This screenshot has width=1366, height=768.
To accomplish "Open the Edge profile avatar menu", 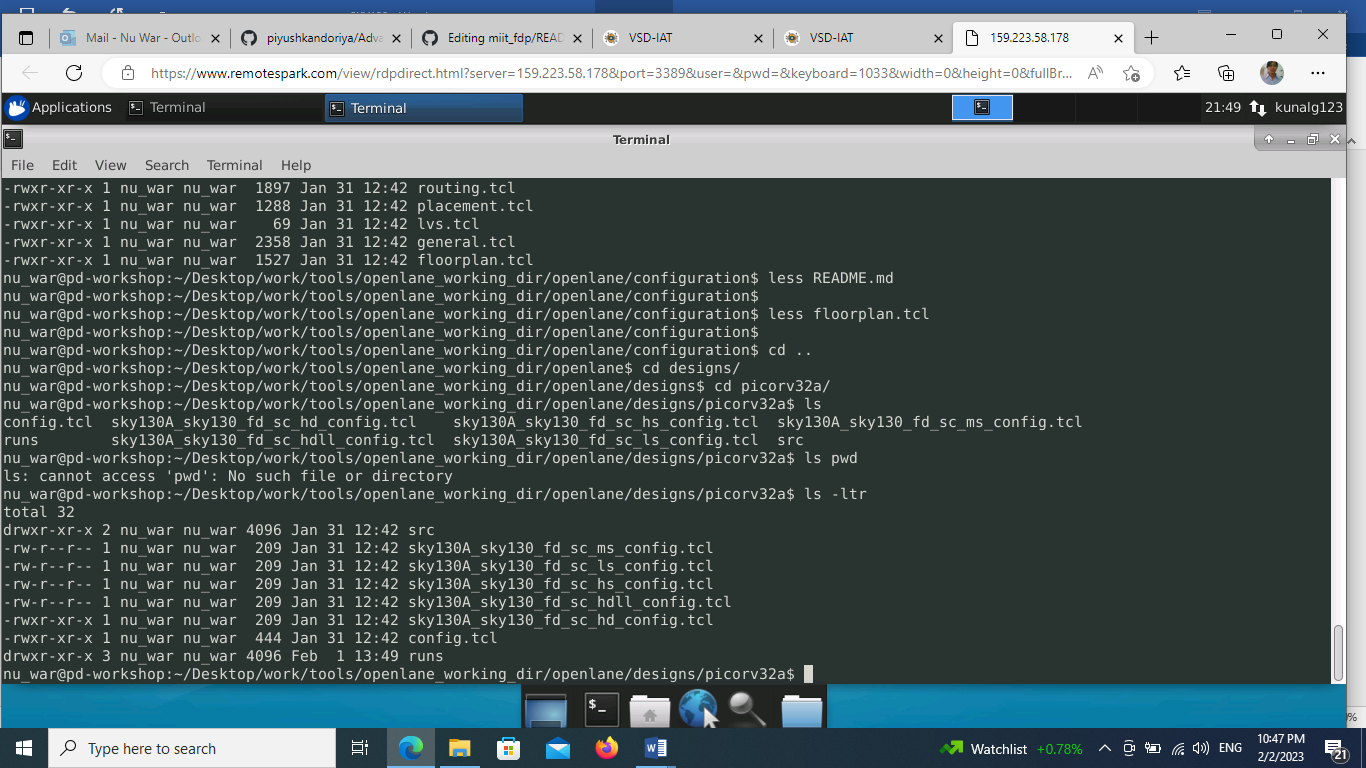I will point(1270,72).
